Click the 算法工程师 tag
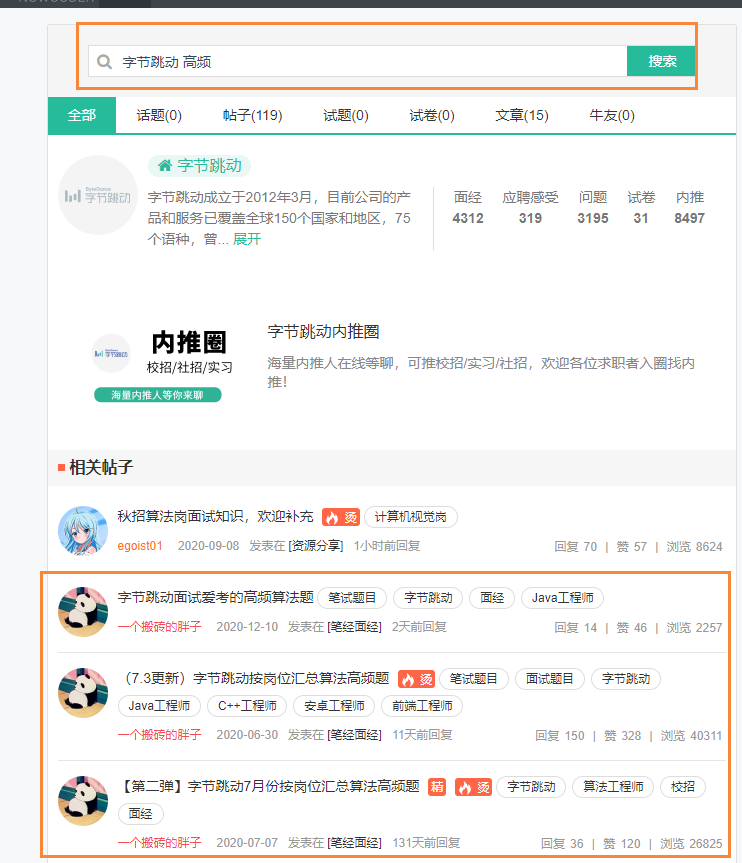 coord(613,787)
